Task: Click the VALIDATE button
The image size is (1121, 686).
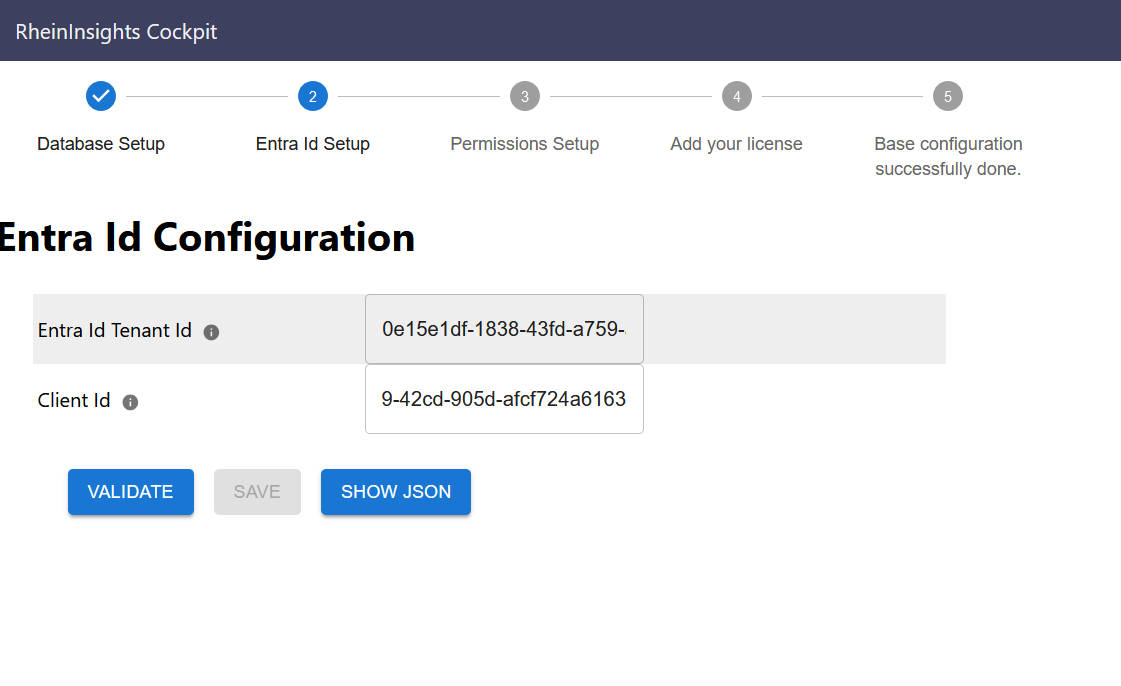Action: point(131,492)
